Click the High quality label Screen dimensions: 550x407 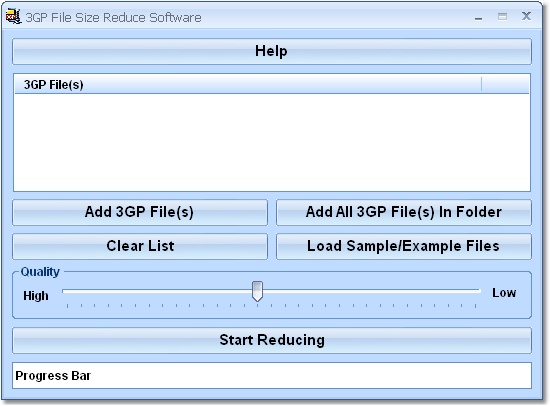(36, 296)
